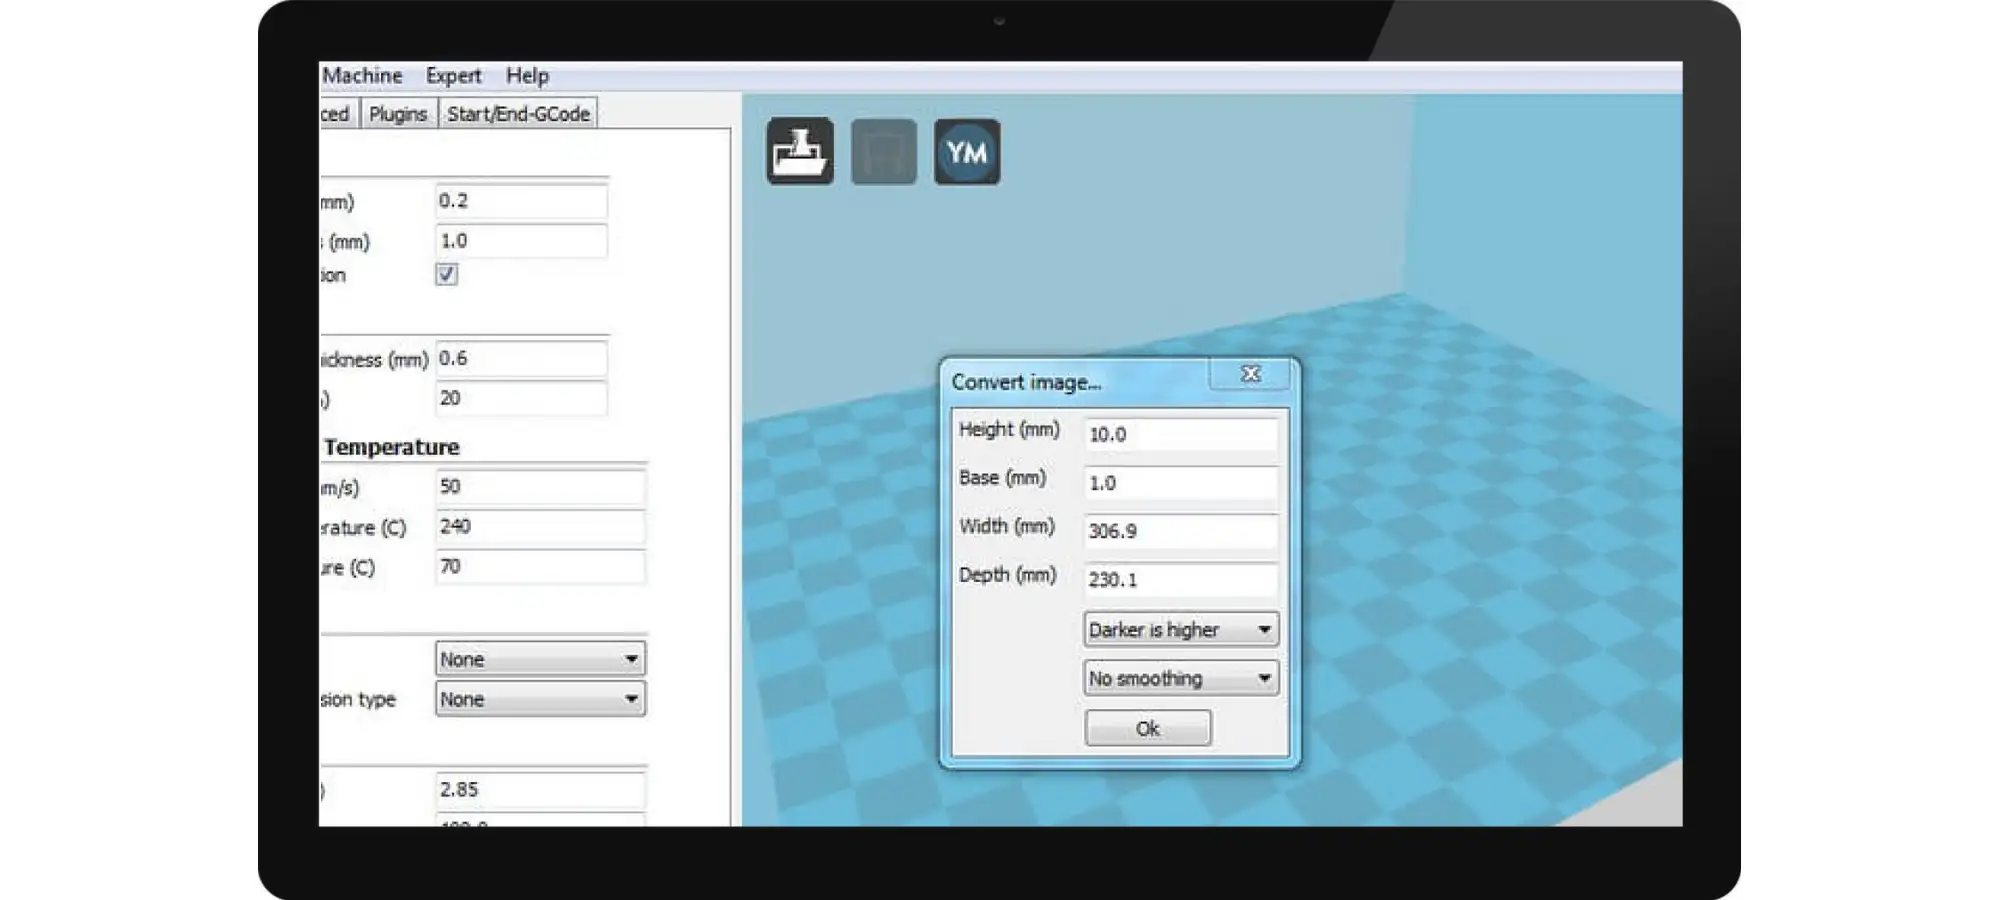Click the Width (mm) label

pos(1007,526)
